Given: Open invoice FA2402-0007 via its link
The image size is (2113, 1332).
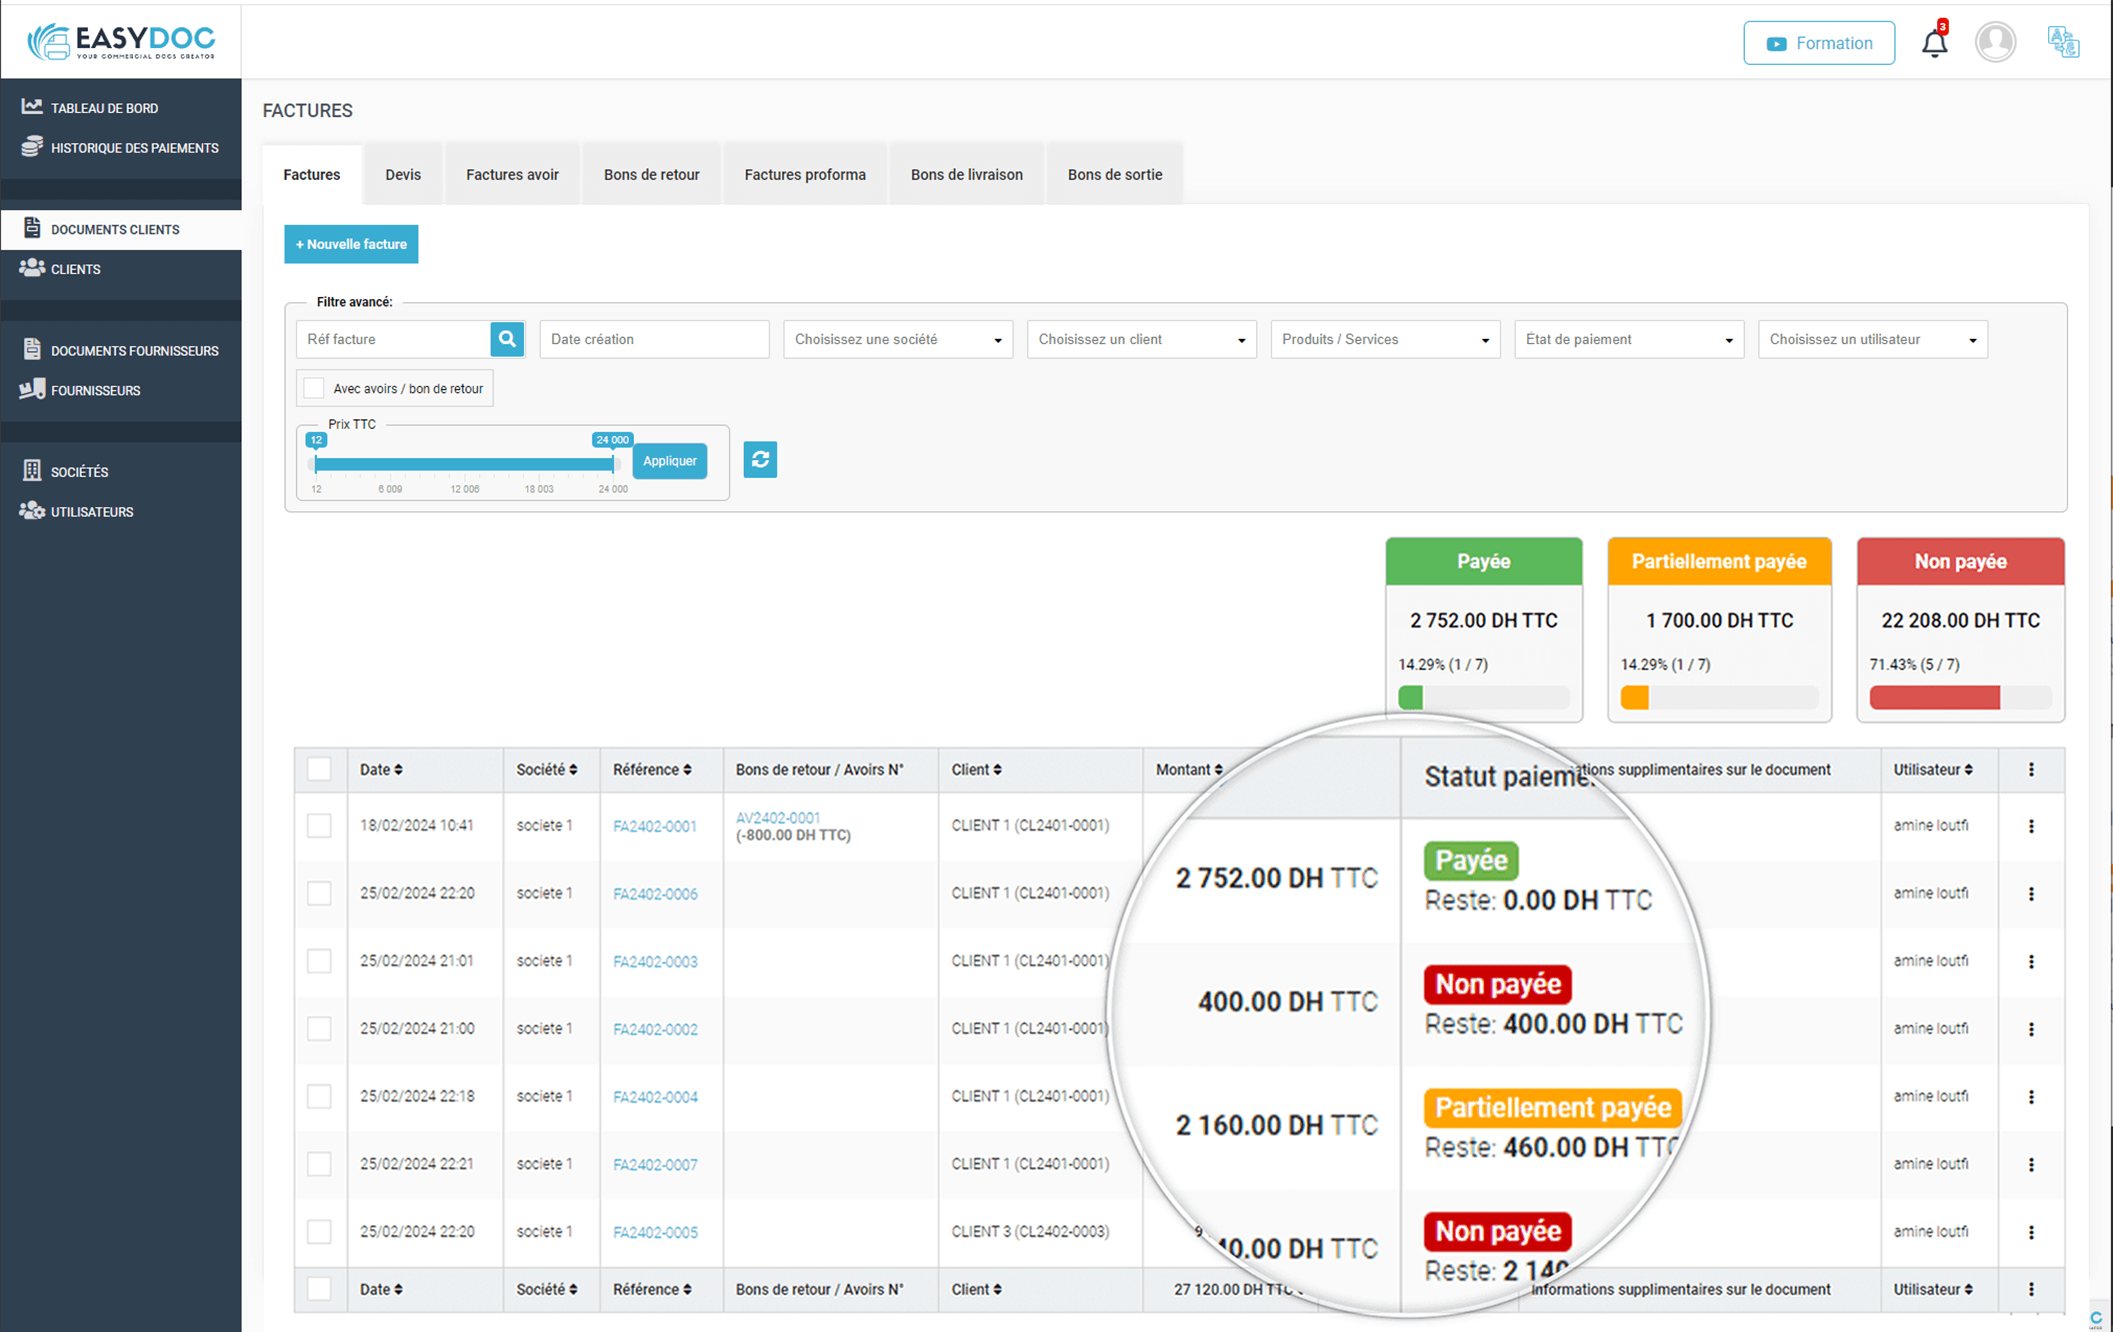Looking at the screenshot, I should [654, 1164].
